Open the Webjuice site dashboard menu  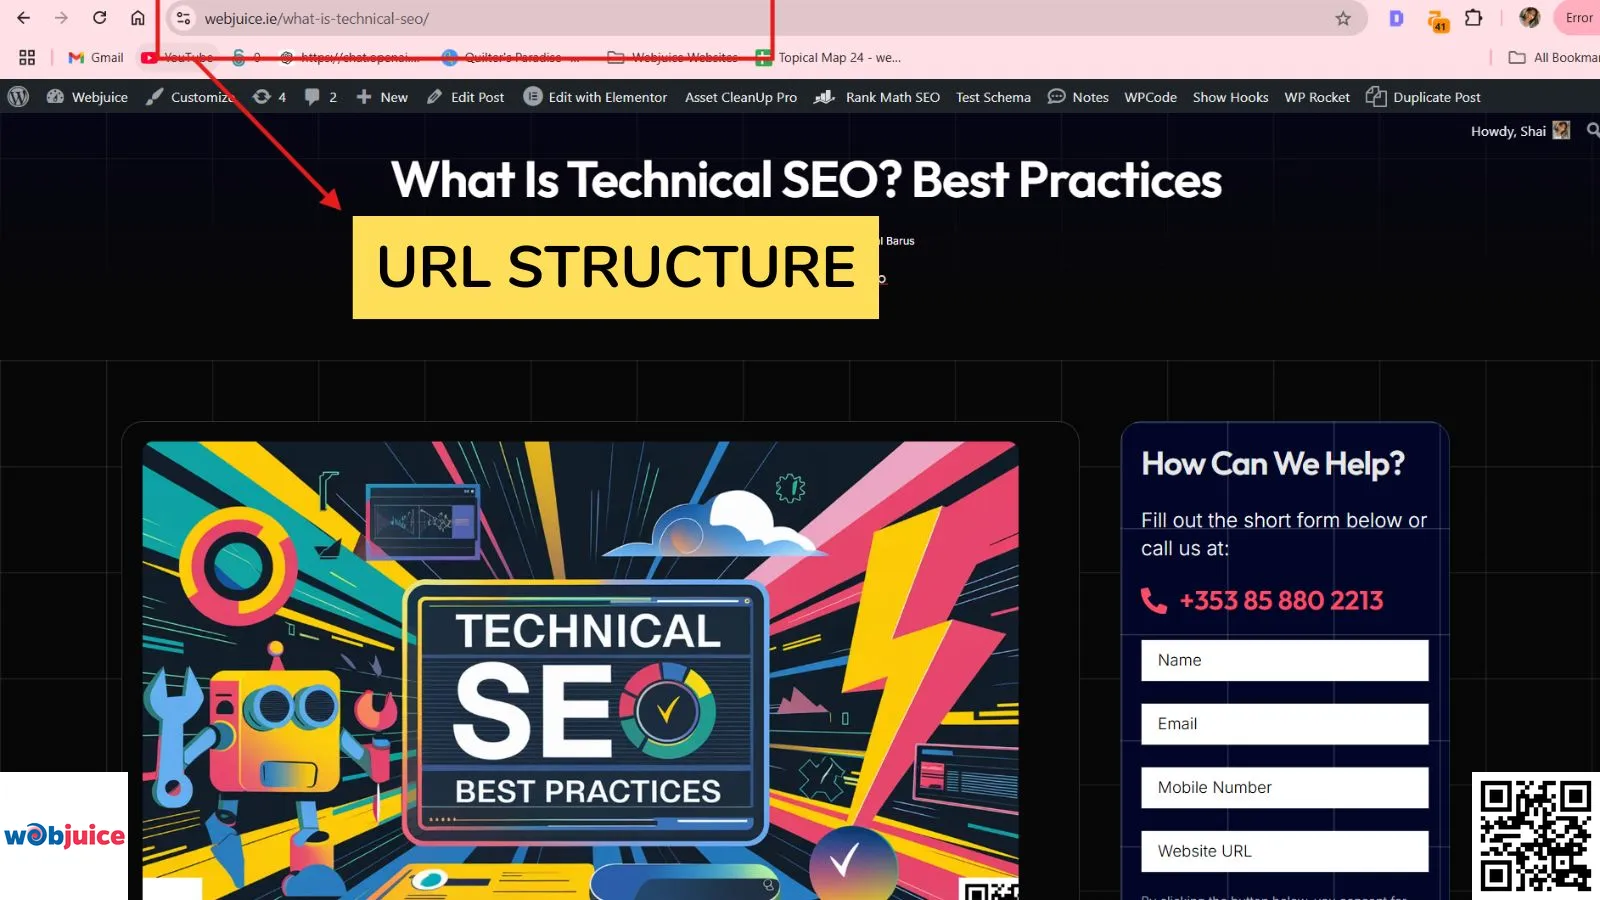click(88, 97)
